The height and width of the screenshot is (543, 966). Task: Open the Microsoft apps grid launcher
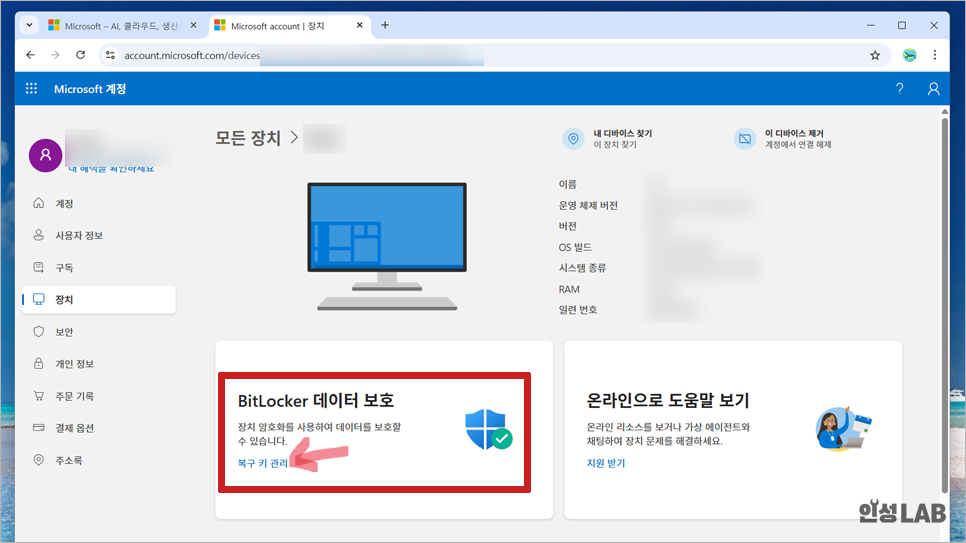(x=31, y=89)
